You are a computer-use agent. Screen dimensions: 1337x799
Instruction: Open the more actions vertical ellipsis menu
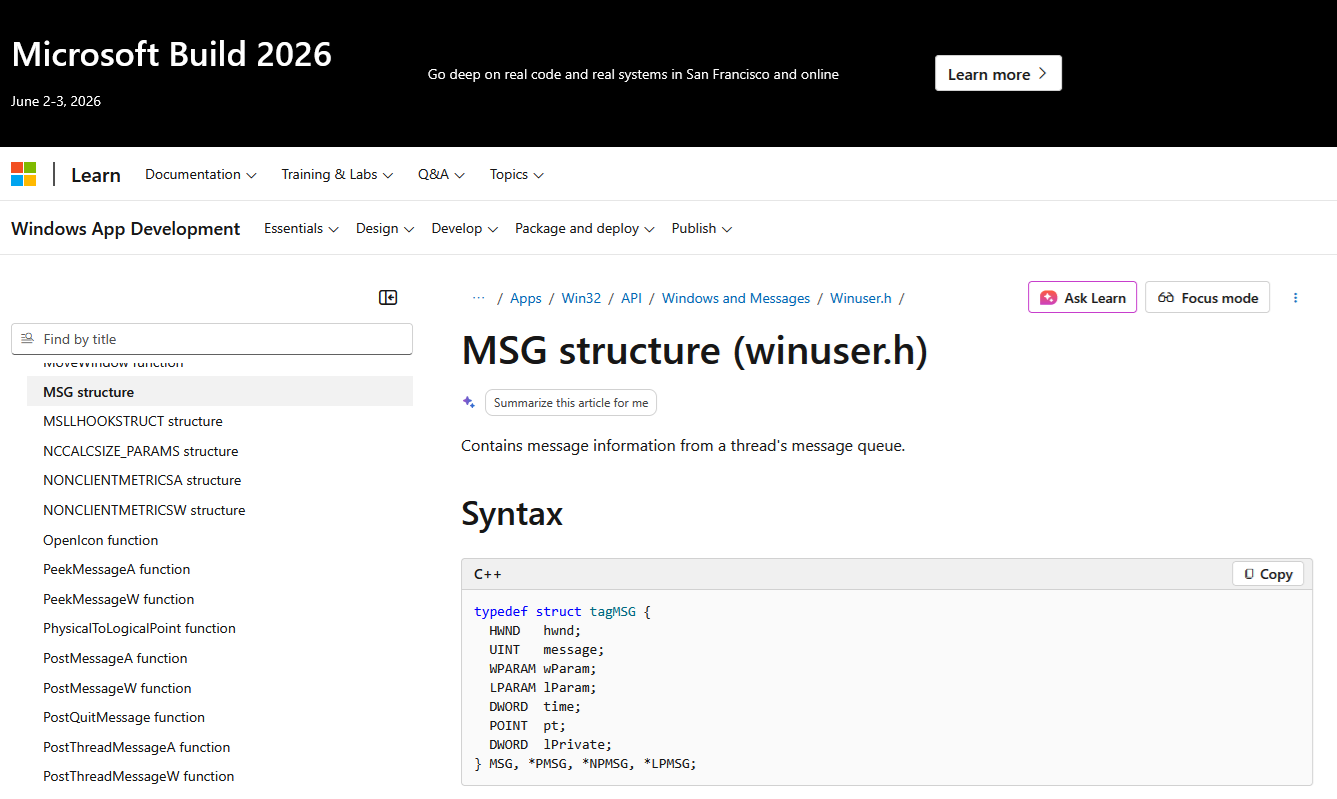1296,298
